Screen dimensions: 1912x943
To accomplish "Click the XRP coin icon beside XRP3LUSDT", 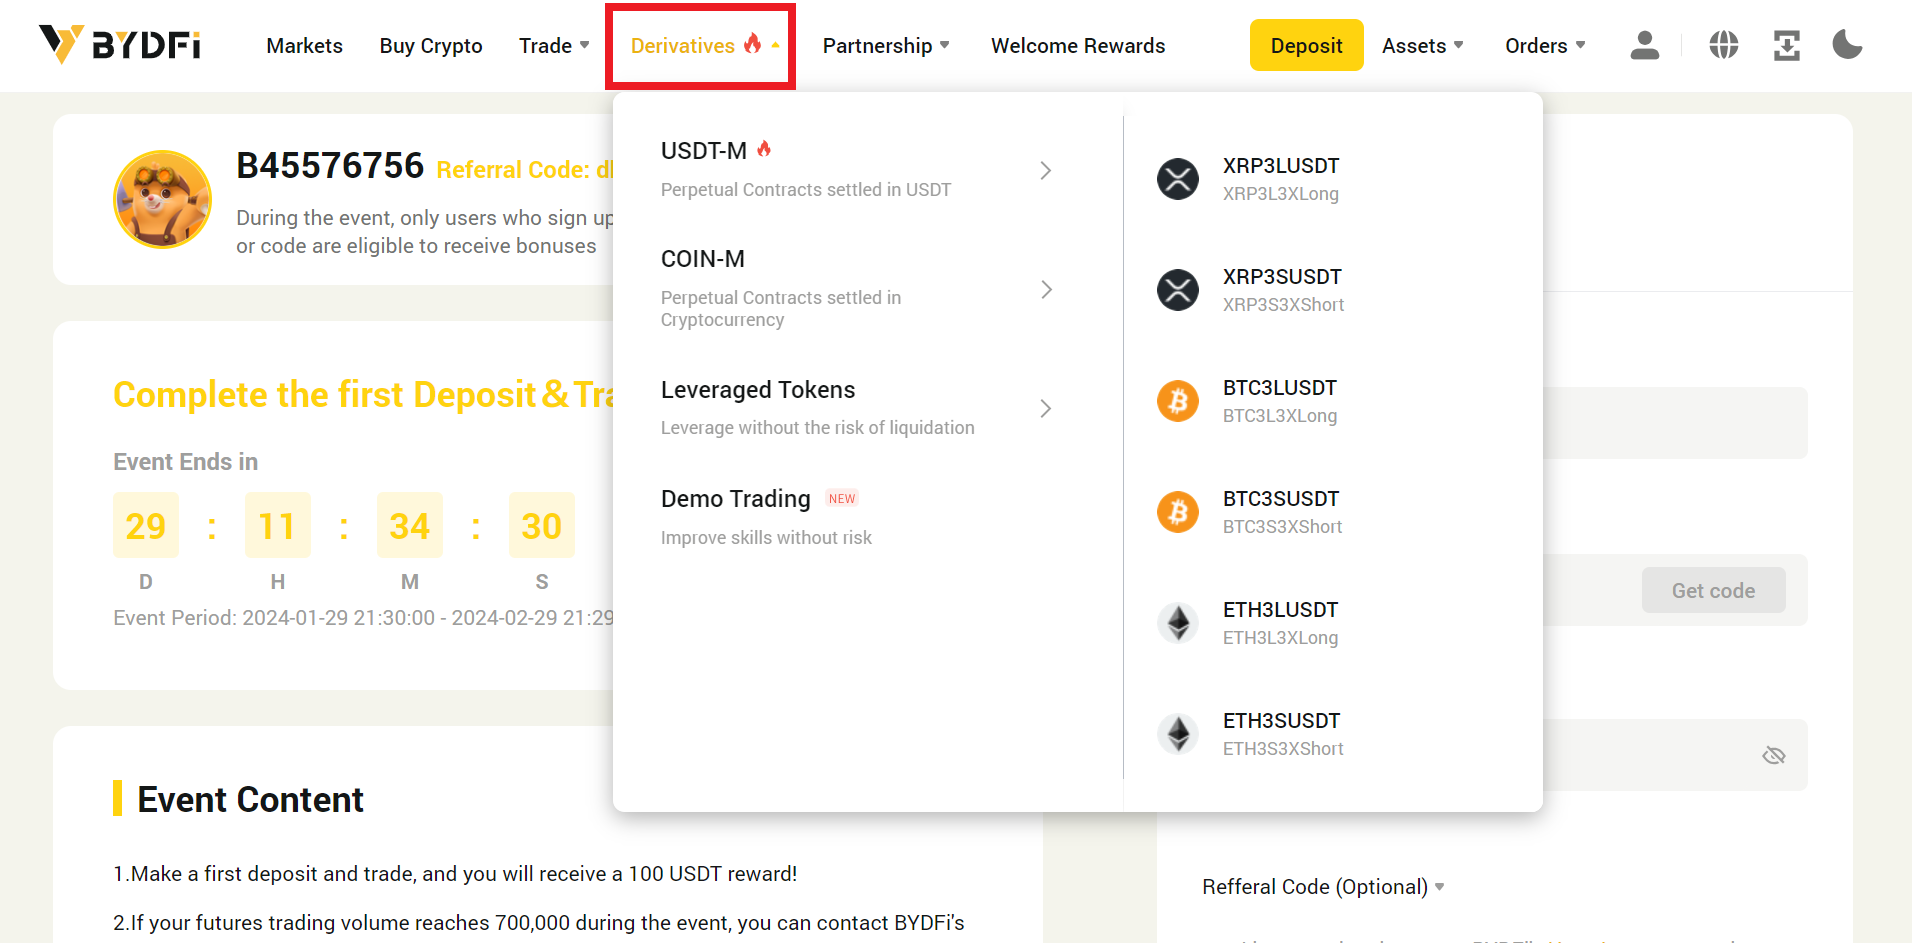I will (x=1178, y=179).
